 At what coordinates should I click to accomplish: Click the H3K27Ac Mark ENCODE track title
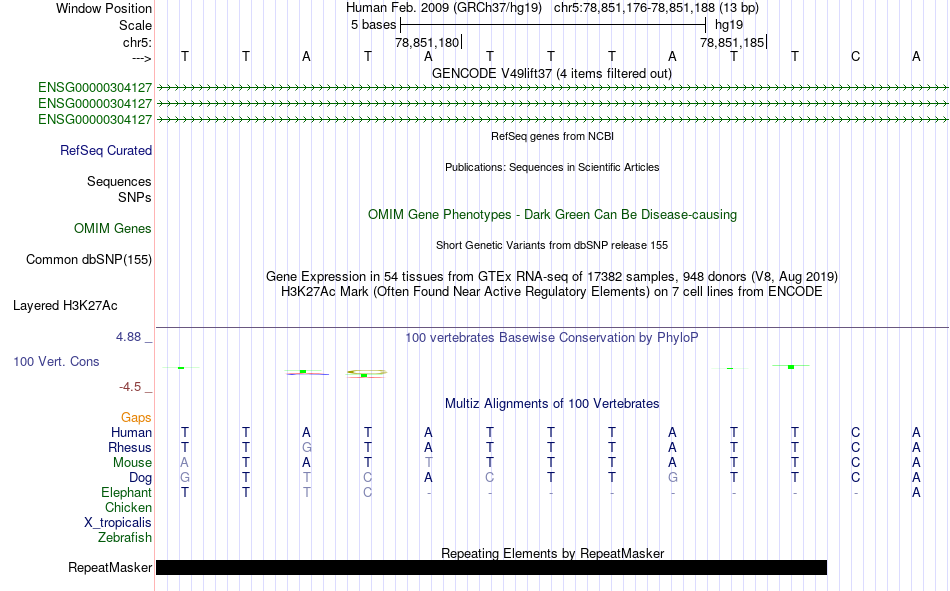tap(551, 292)
